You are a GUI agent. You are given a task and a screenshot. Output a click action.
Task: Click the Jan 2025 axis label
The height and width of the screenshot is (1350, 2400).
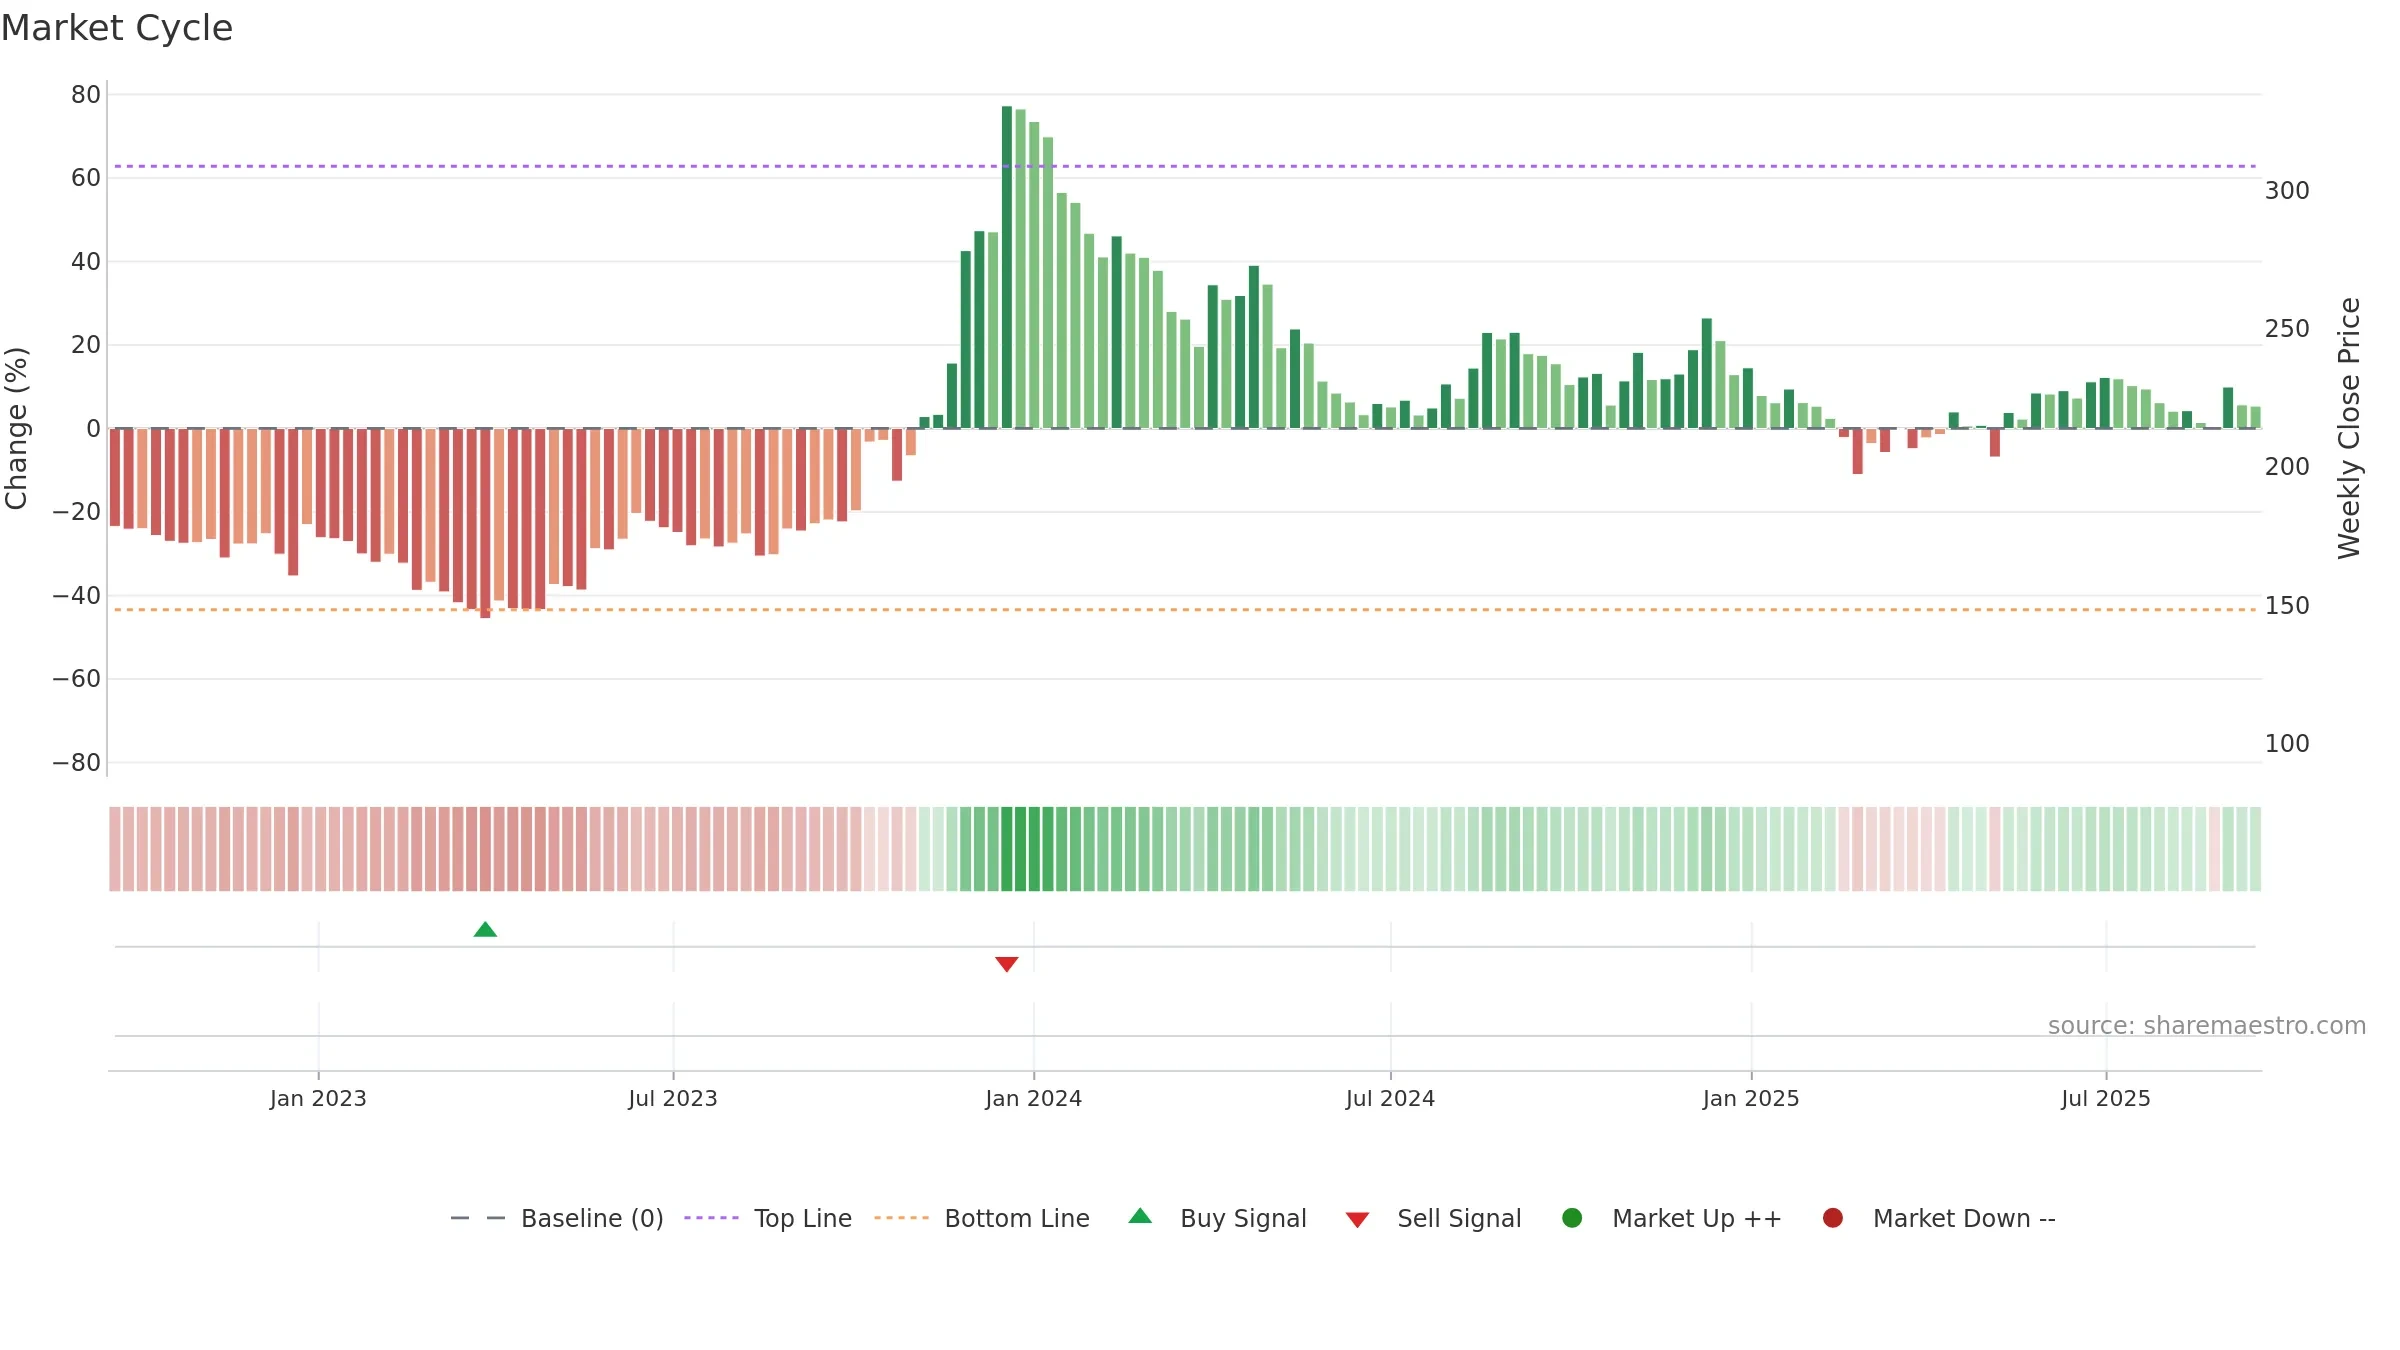pyautogui.click(x=1751, y=1099)
